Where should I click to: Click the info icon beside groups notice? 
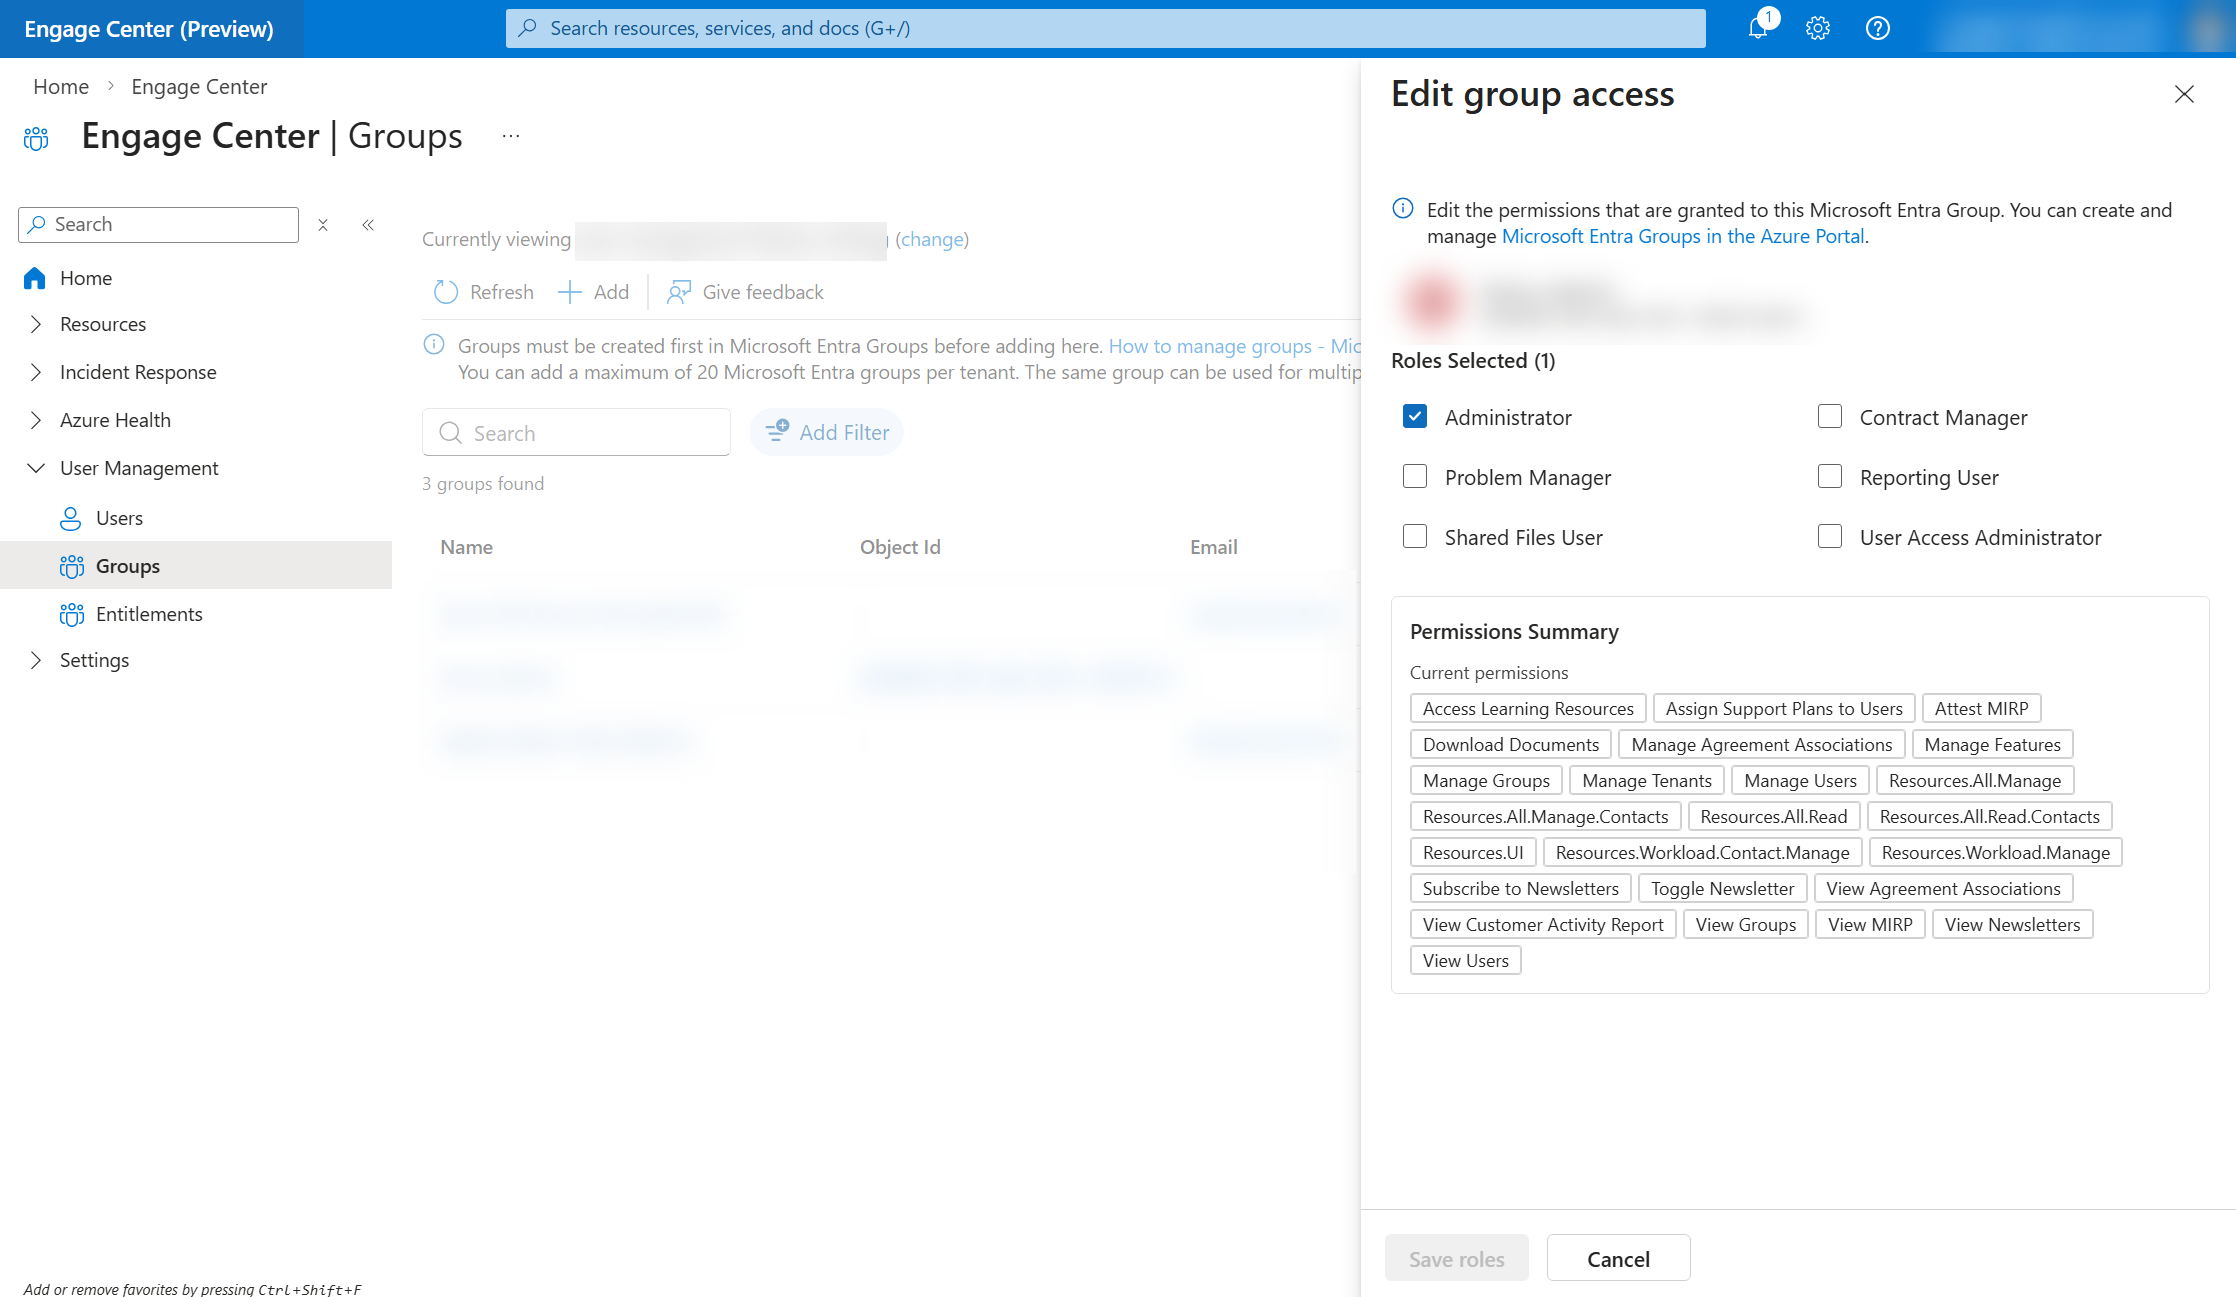pyautogui.click(x=434, y=345)
